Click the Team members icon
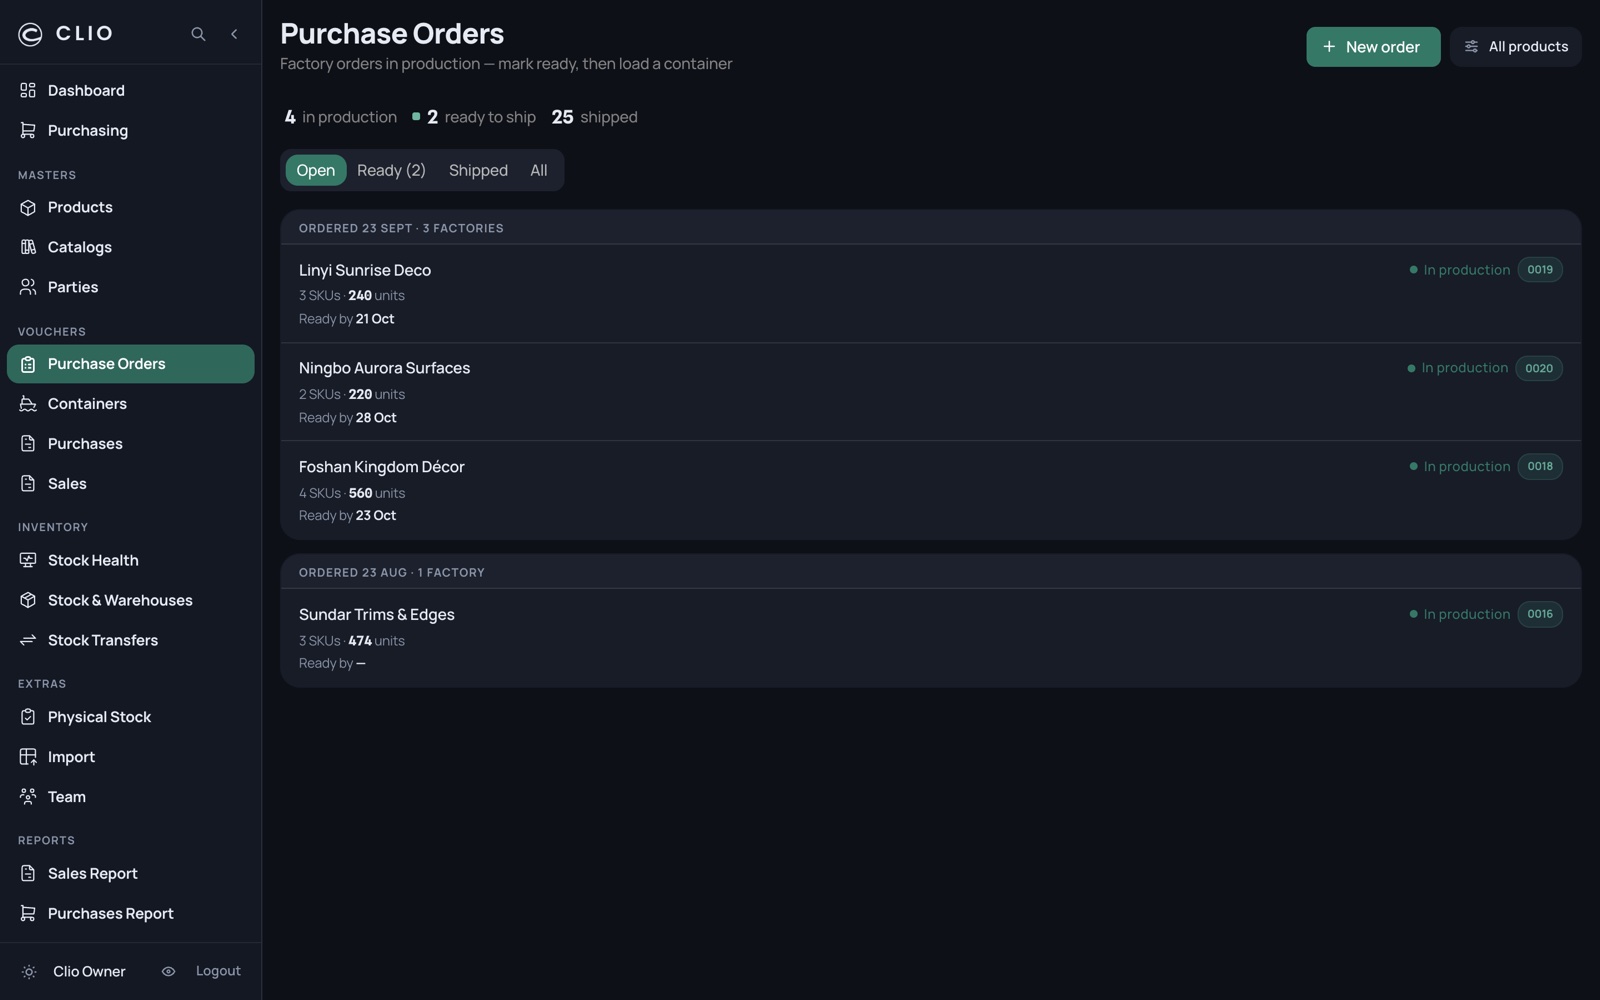The image size is (1600, 1000). pyautogui.click(x=28, y=798)
